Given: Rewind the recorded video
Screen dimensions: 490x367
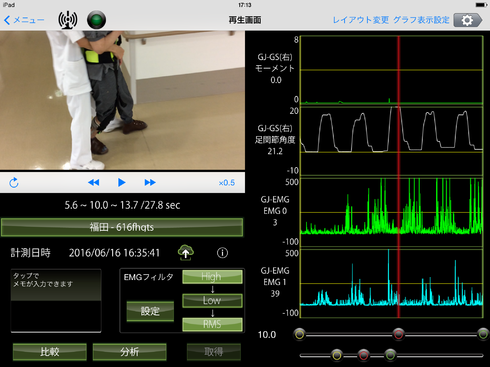Looking at the screenshot, I should pyautogui.click(x=94, y=182).
